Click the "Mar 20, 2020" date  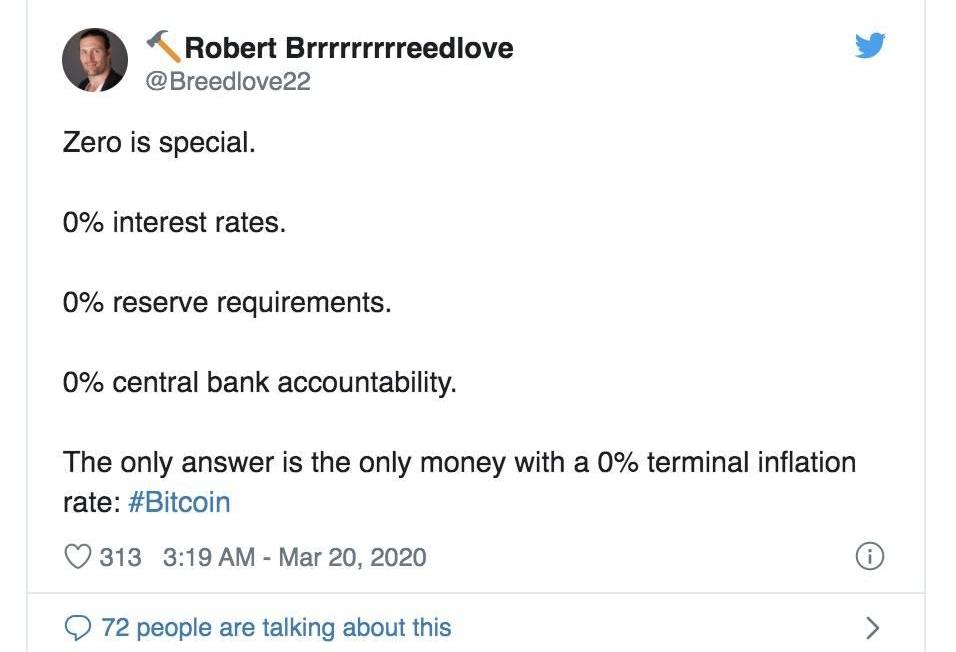(x=352, y=557)
